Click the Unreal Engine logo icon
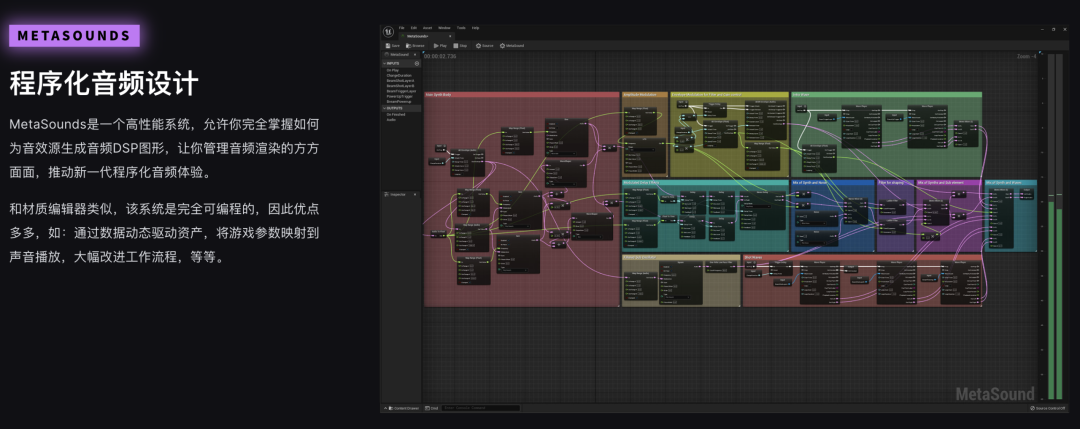The height and width of the screenshot is (429, 1080). [x=388, y=32]
